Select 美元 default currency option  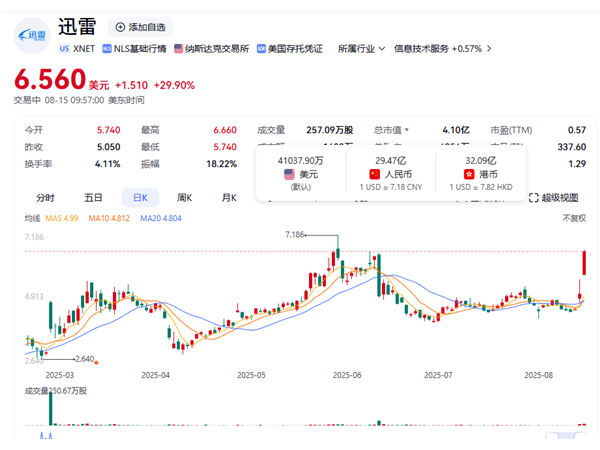coord(300,173)
